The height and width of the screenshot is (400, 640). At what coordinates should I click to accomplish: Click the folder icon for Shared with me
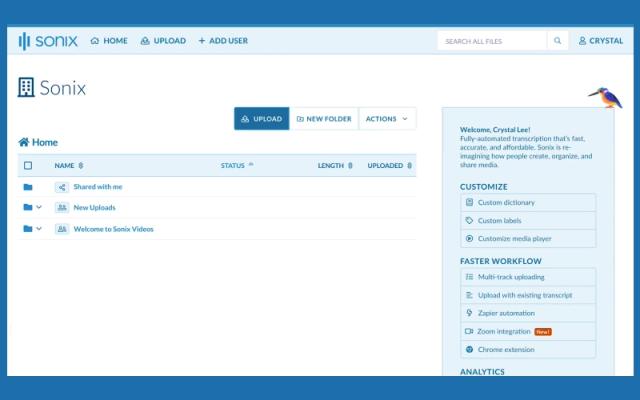[28, 187]
